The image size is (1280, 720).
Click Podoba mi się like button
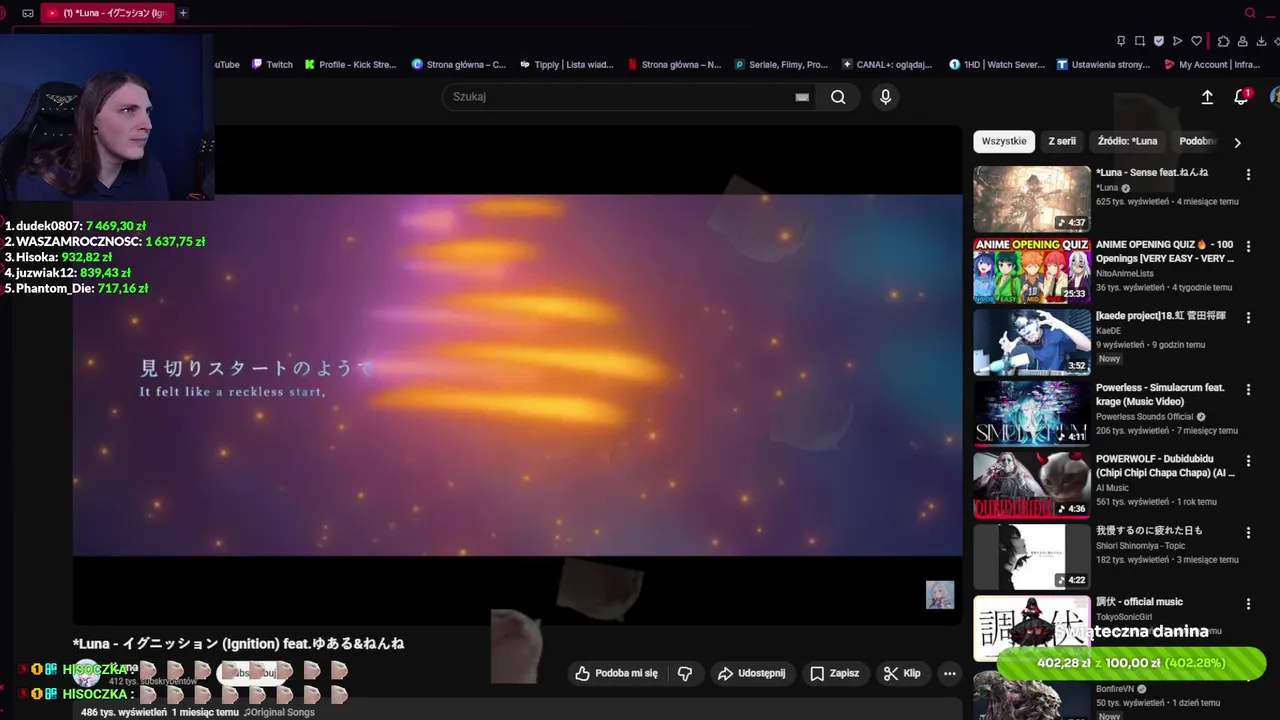616,673
